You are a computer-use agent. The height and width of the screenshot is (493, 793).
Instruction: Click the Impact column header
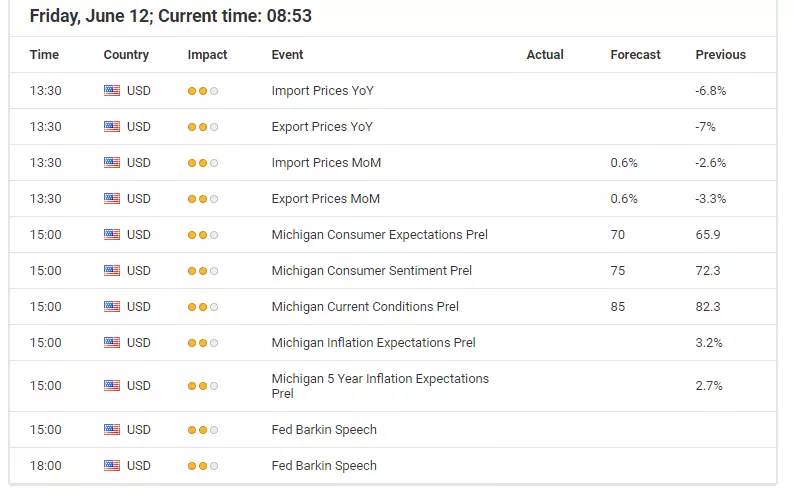pyautogui.click(x=207, y=55)
